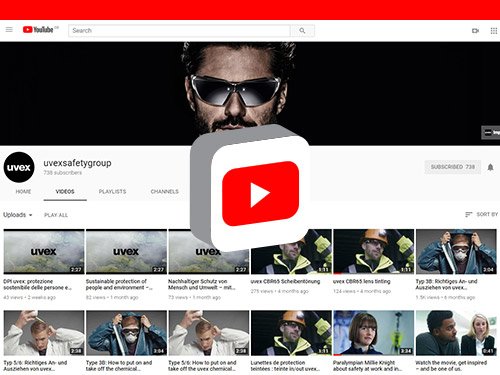Click the magnifying glass search button
500x375 pixels.
tap(302, 30)
